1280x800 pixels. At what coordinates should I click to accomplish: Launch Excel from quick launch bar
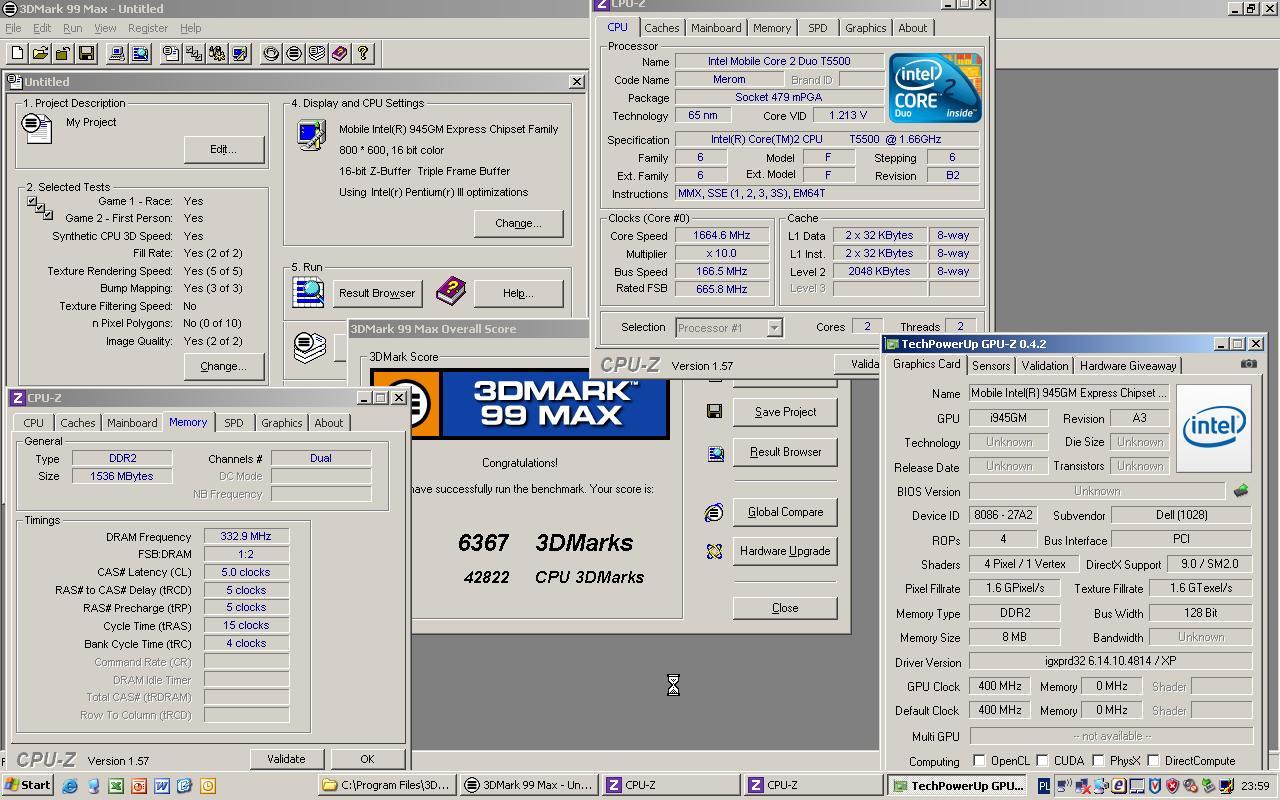tap(116, 786)
